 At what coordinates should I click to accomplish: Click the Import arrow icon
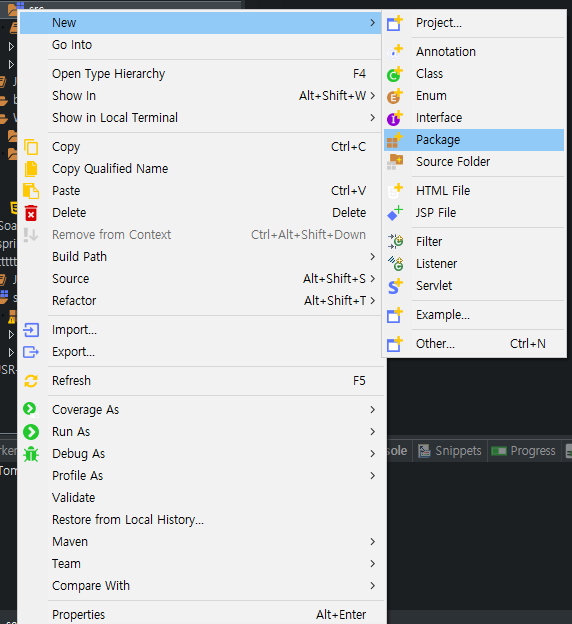click(x=31, y=330)
